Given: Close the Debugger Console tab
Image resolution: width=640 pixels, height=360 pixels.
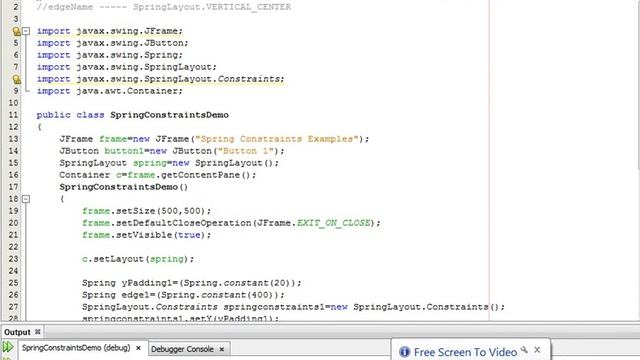Looking at the screenshot, I should coord(222,349).
